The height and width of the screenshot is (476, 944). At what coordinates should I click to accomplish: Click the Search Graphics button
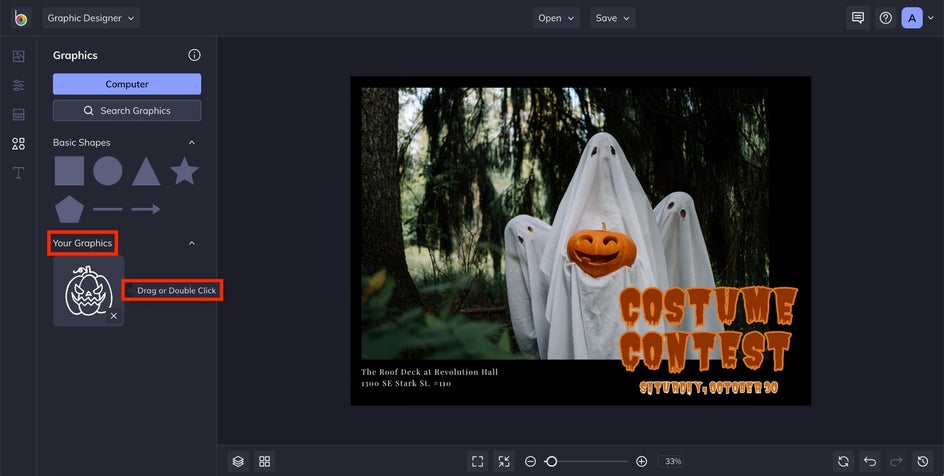(127, 111)
